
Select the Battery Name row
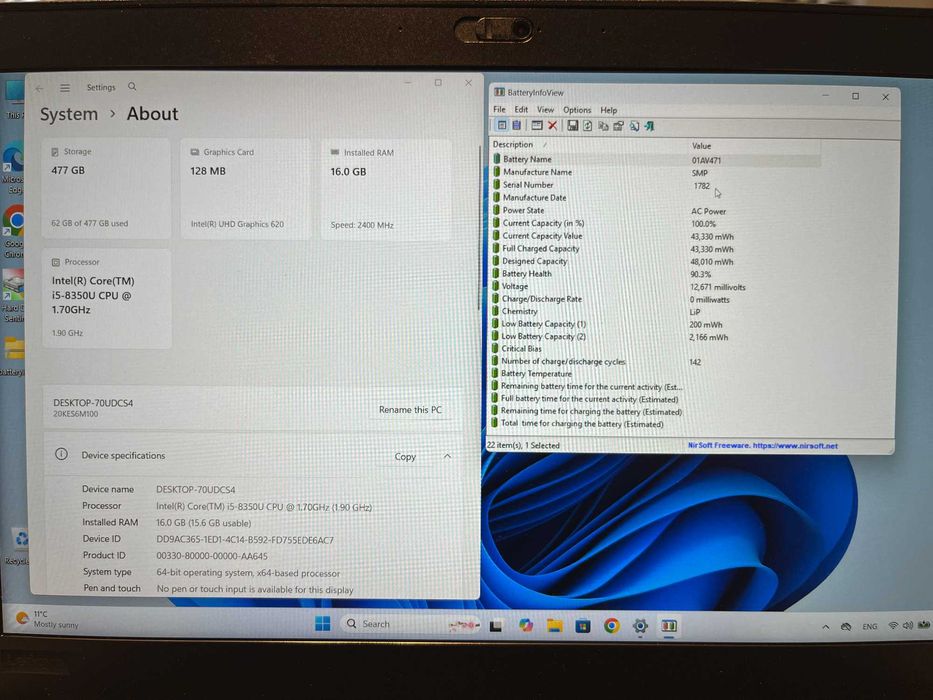[x=656, y=160]
